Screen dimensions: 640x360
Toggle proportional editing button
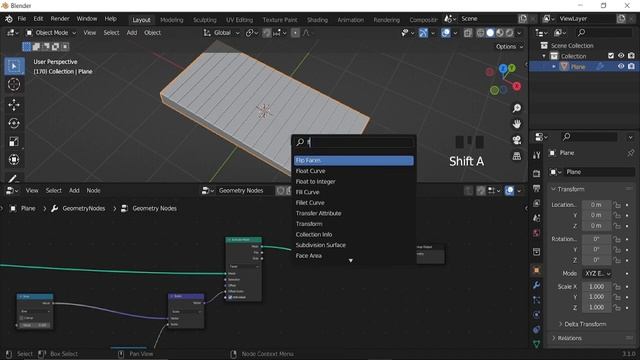pyautogui.click(x=295, y=33)
